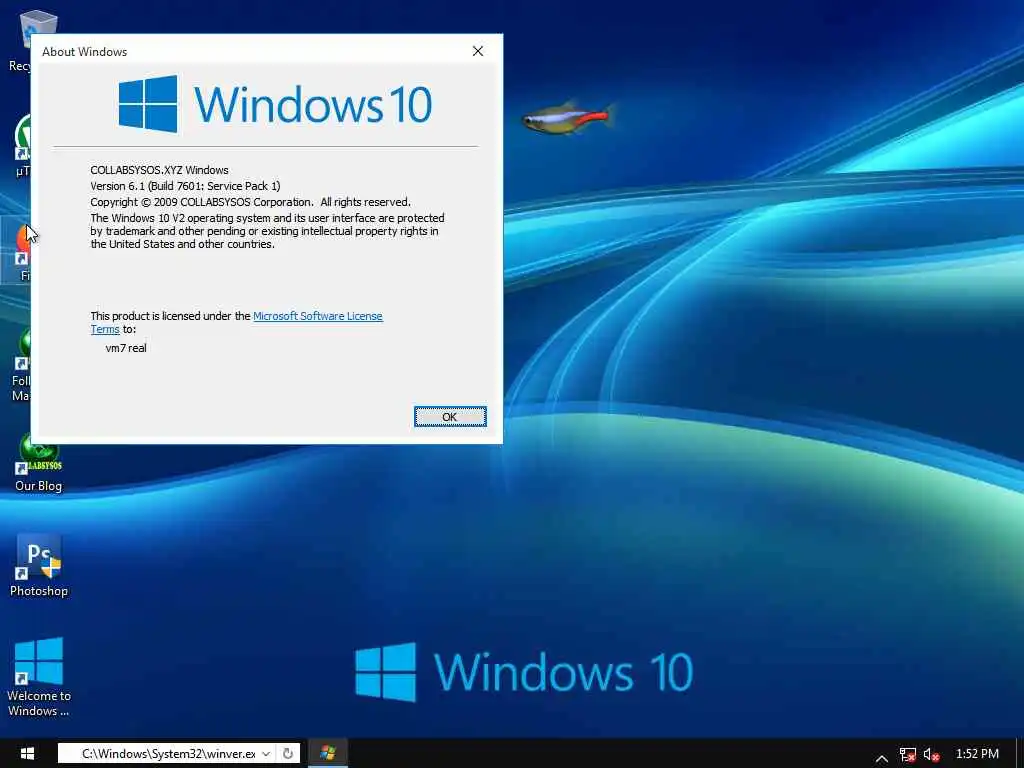Screen dimensions: 1024x768
Task: Click the Show desktop strip
Action: tap(1019, 754)
